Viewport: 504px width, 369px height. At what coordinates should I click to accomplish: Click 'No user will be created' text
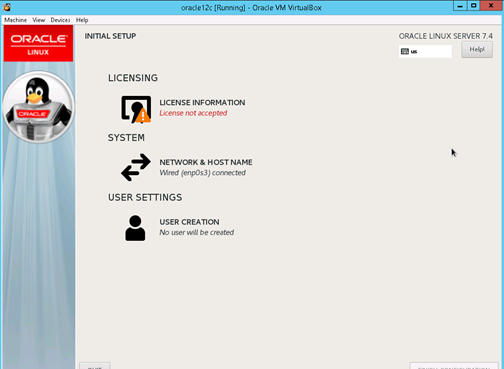(197, 232)
